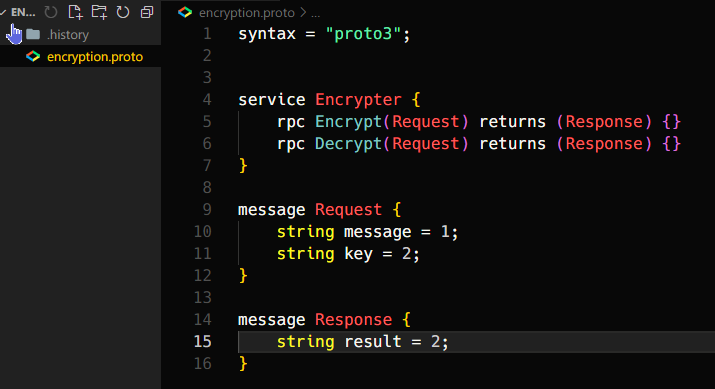Click the Decrypt rpc method name
The height and width of the screenshot is (389, 715).
pos(348,144)
